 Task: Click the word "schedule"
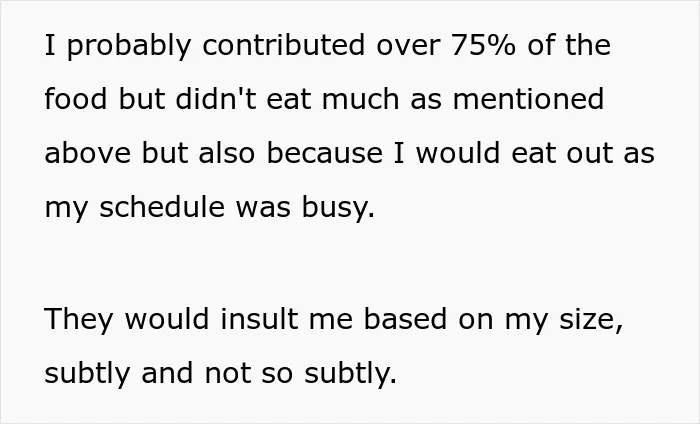click(162, 207)
